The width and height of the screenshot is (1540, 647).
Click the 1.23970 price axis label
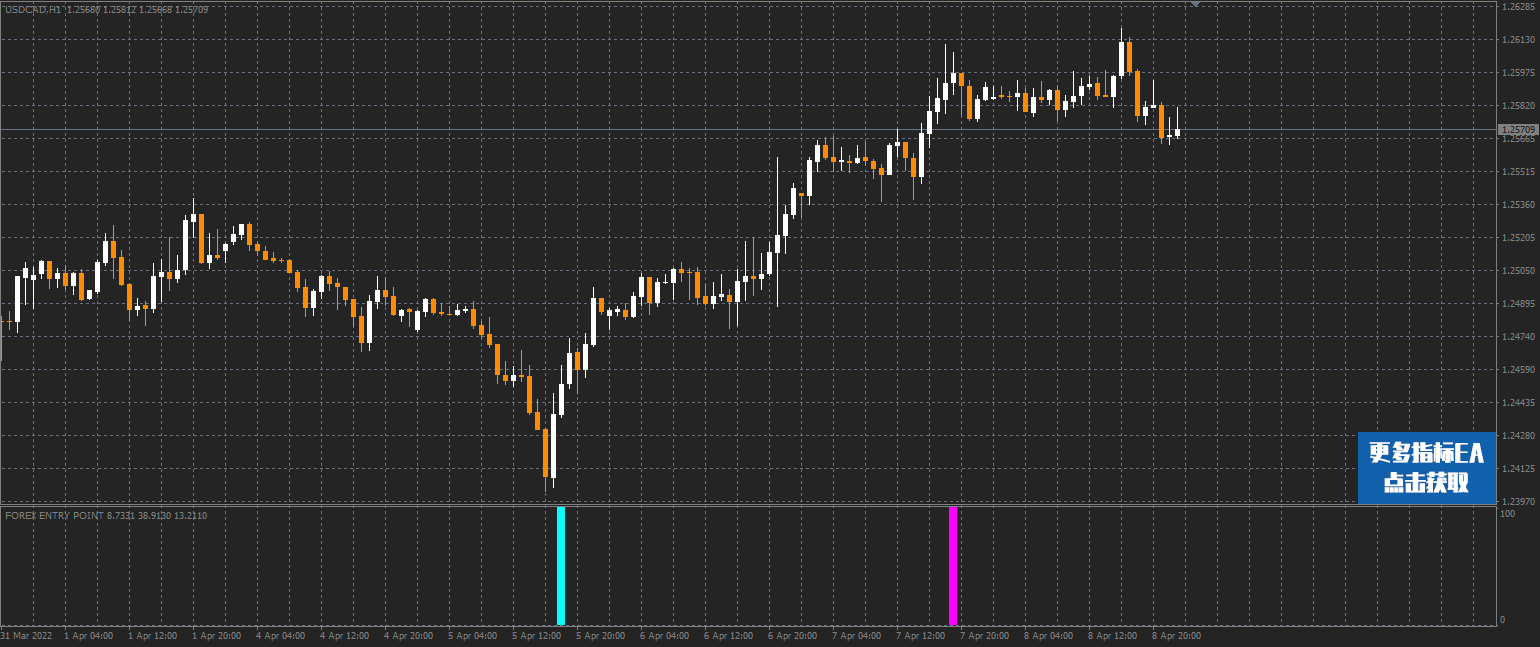click(1517, 501)
